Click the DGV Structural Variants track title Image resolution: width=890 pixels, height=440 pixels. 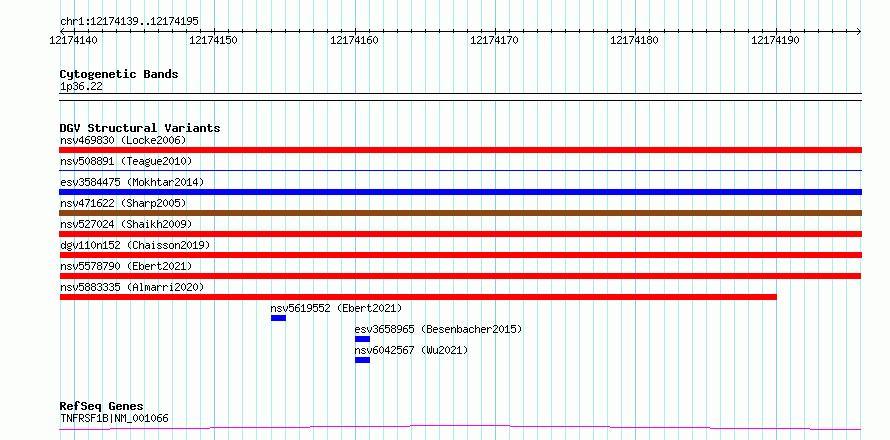pyautogui.click(x=140, y=128)
